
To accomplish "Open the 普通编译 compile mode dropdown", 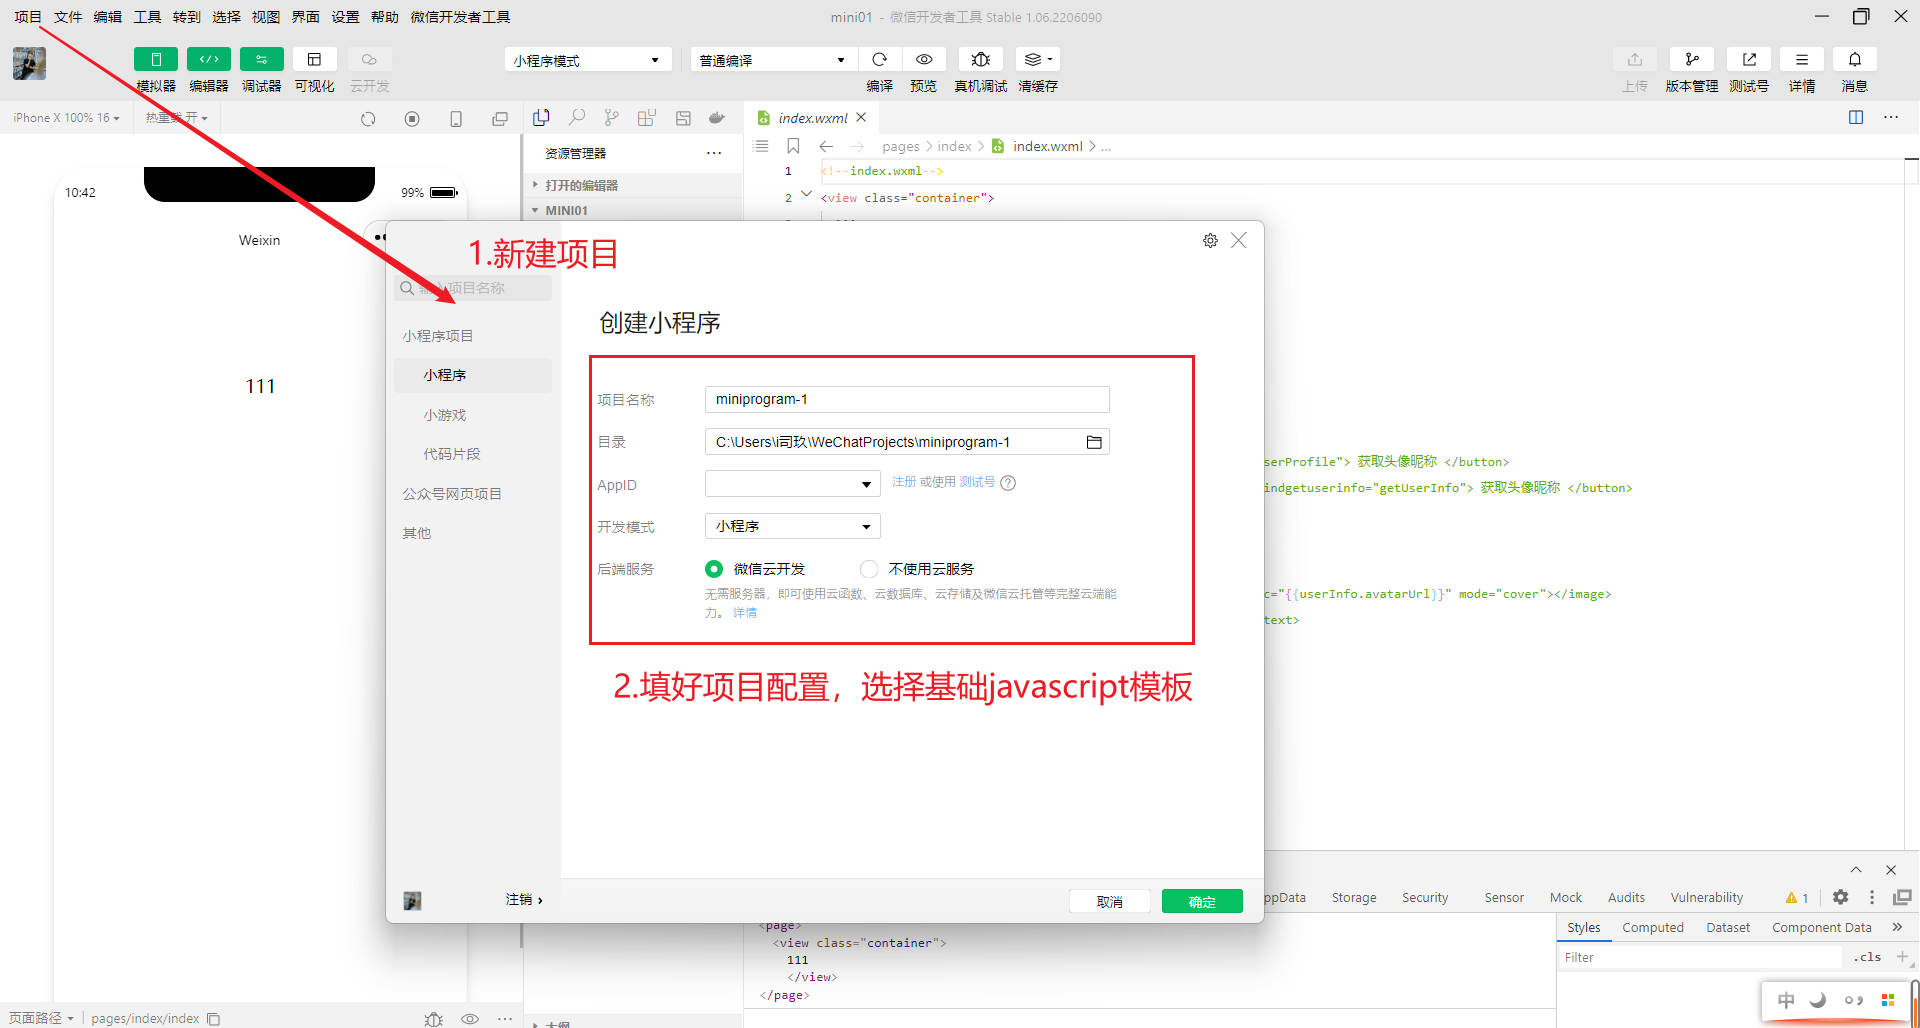I will point(773,60).
